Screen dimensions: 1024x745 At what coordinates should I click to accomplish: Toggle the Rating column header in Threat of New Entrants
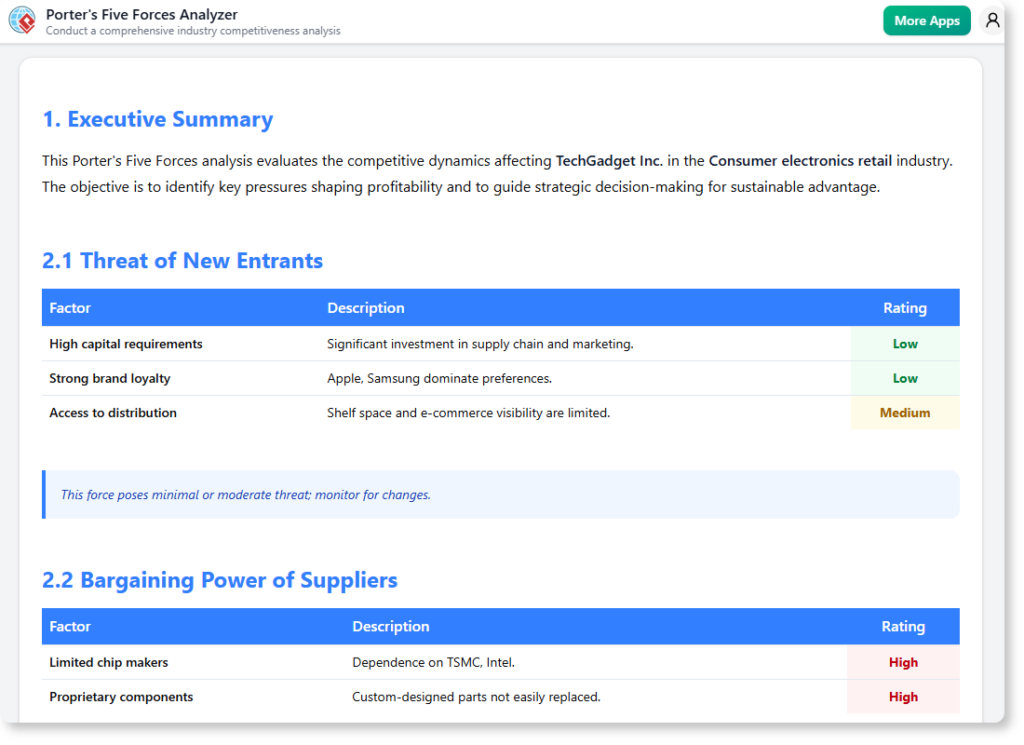(x=904, y=307)
